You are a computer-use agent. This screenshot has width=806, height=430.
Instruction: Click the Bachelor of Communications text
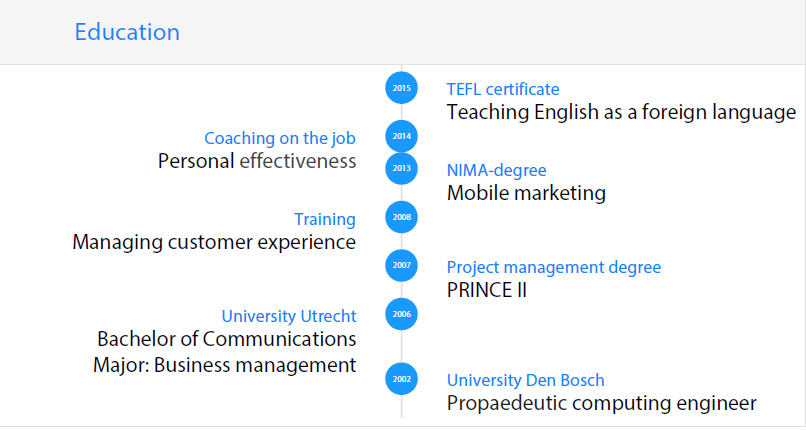tap(227, 340)
